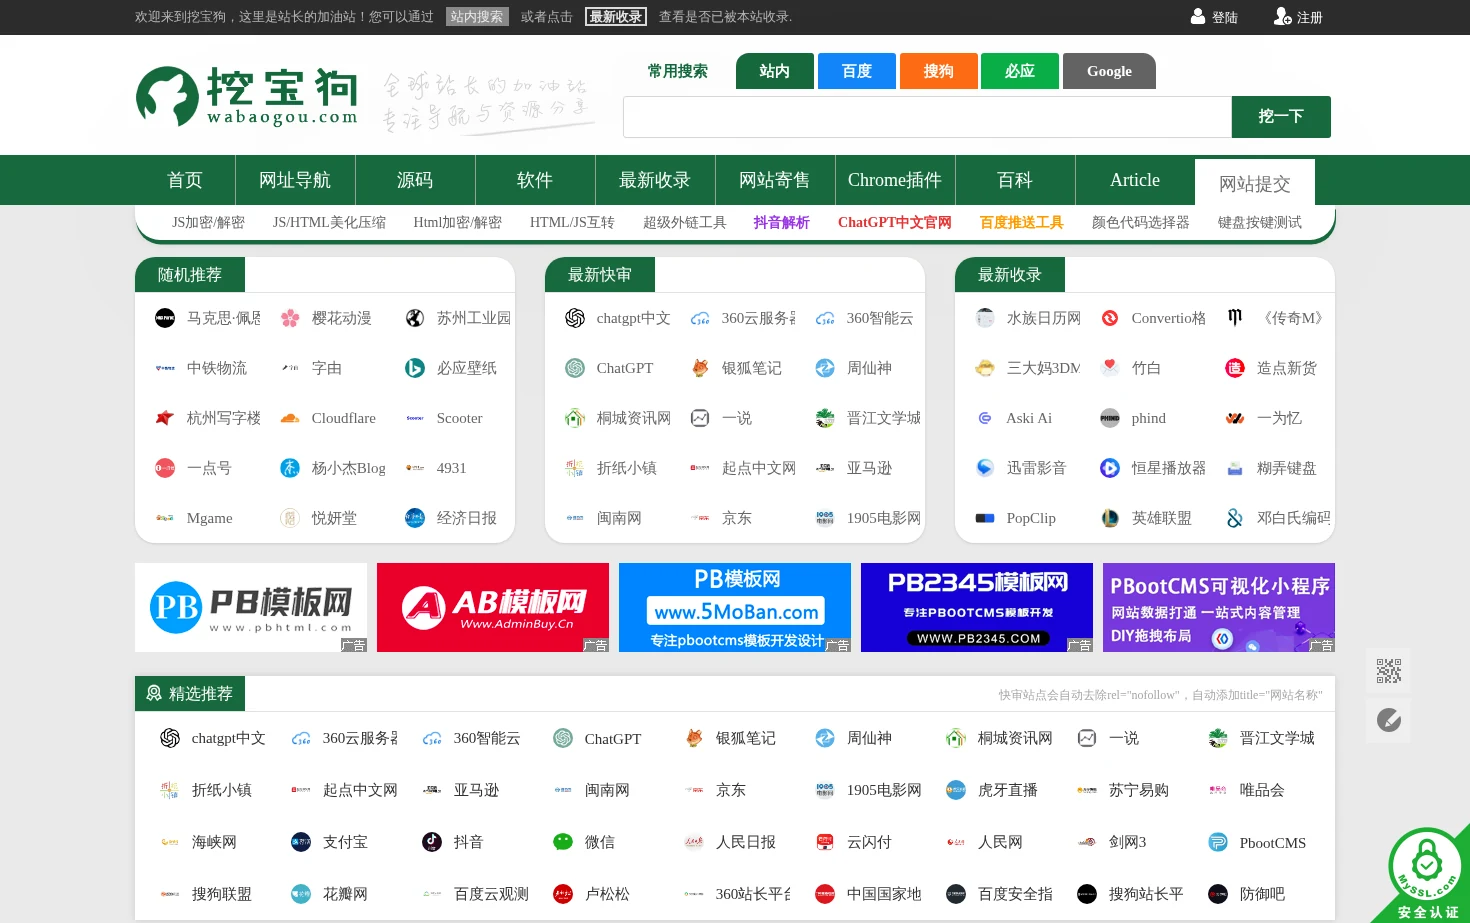Click 杨小杰Blog entry
Image resolution: width=1470 pixels, height=923 pixels.
[x=333, y=468]
